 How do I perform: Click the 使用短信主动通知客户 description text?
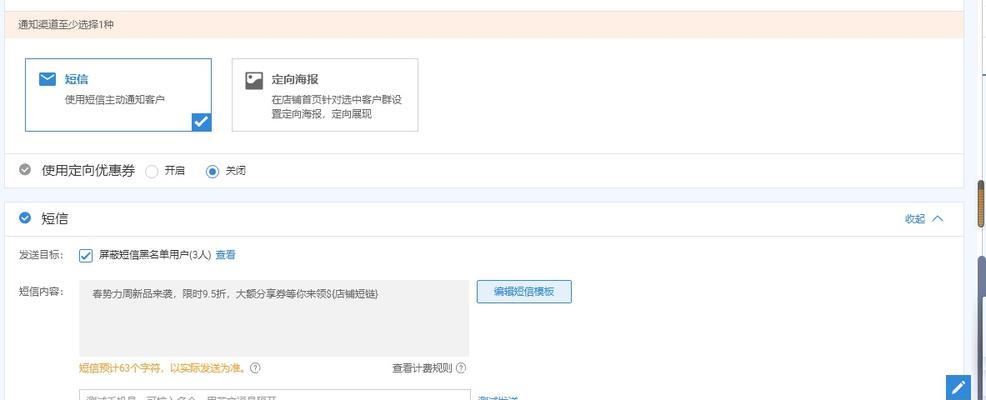tap(115, 99)
